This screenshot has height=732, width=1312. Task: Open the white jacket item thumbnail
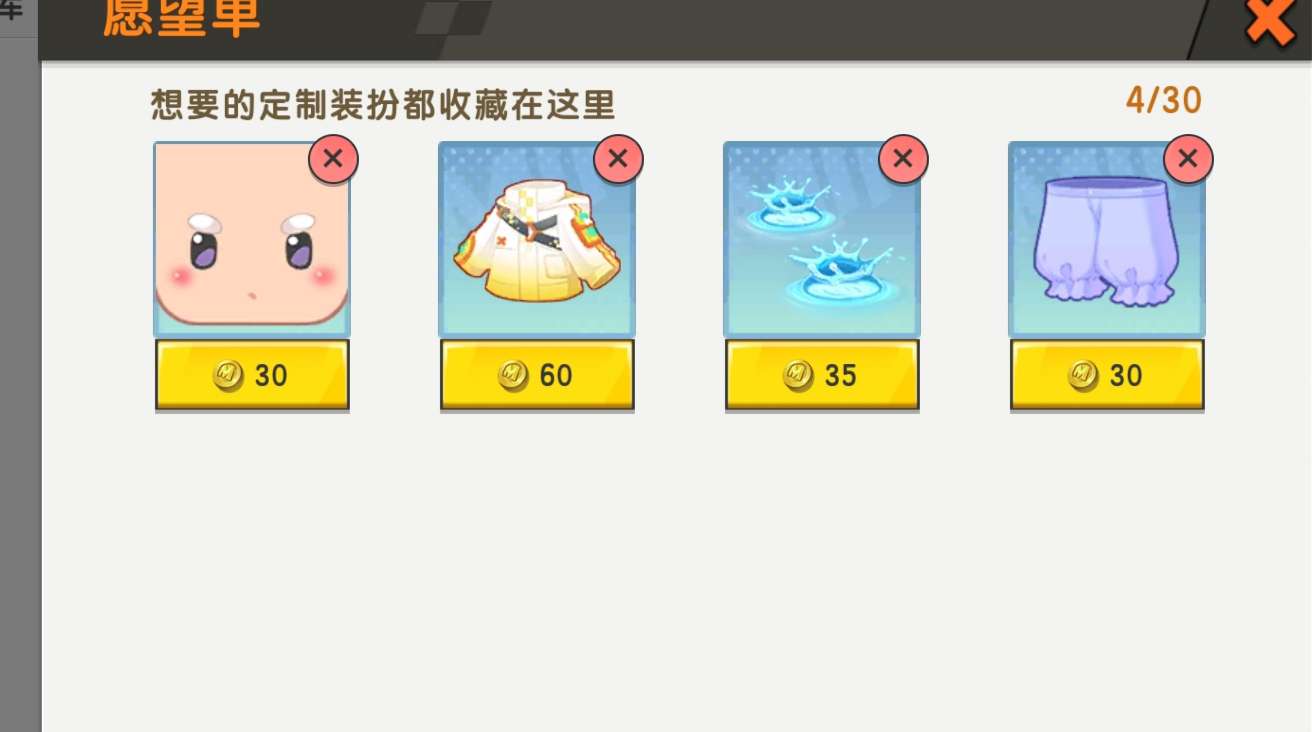click(x=537, y=238)
